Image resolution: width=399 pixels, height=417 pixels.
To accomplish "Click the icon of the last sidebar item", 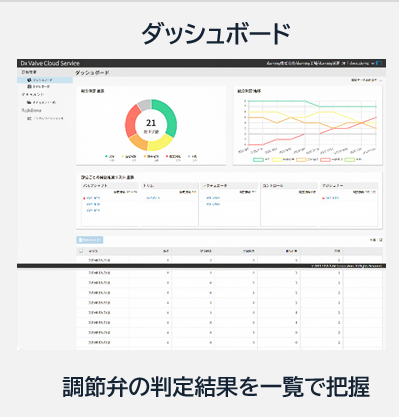I will coord(29,118).
